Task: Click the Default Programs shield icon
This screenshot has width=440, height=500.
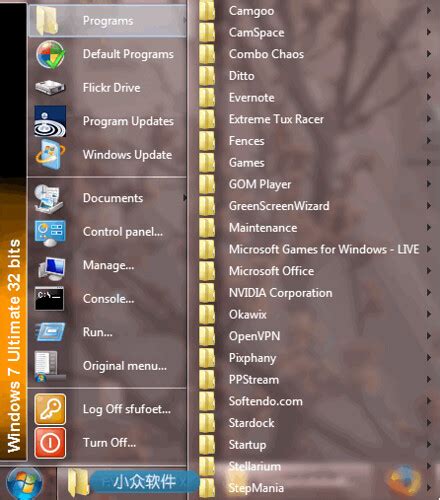Action: [x=50, y=54]
